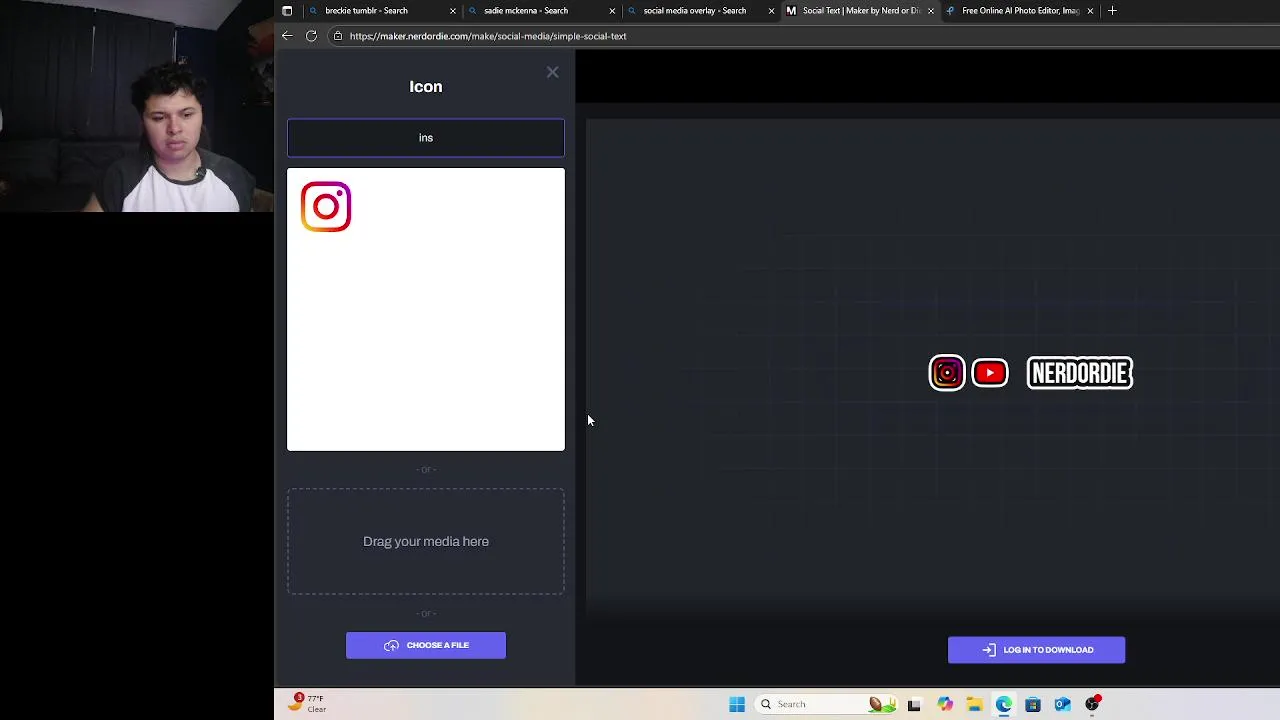The image size is (1280, 720).
Task: Go back in browser history
Action: coord(287,36)
